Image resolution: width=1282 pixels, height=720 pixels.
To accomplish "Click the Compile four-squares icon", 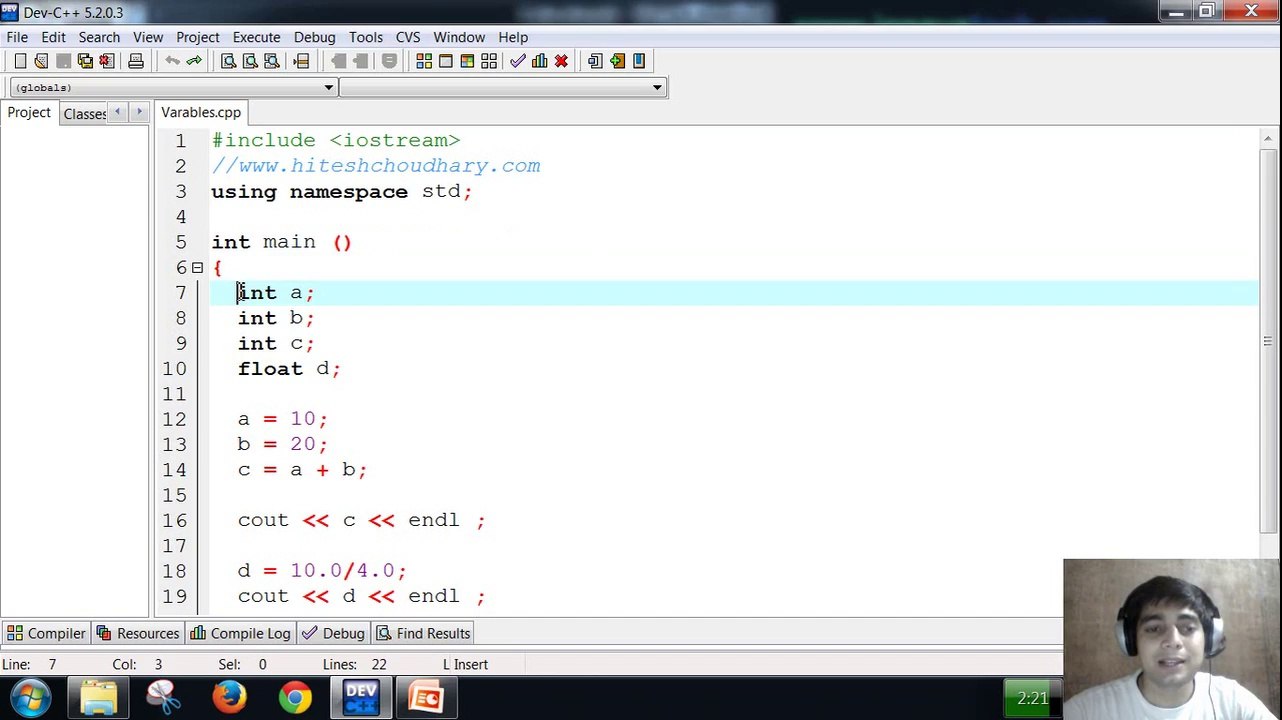I will [x=424, y=61].
